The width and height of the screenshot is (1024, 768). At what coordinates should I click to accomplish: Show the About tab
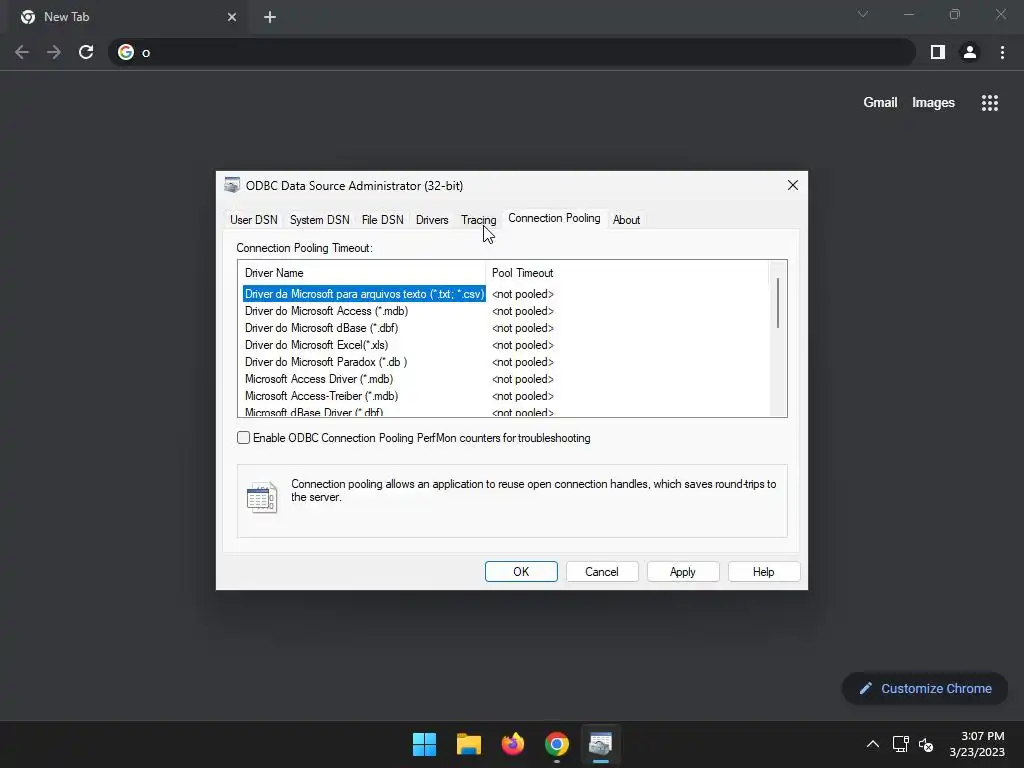(x=626, y=220)
